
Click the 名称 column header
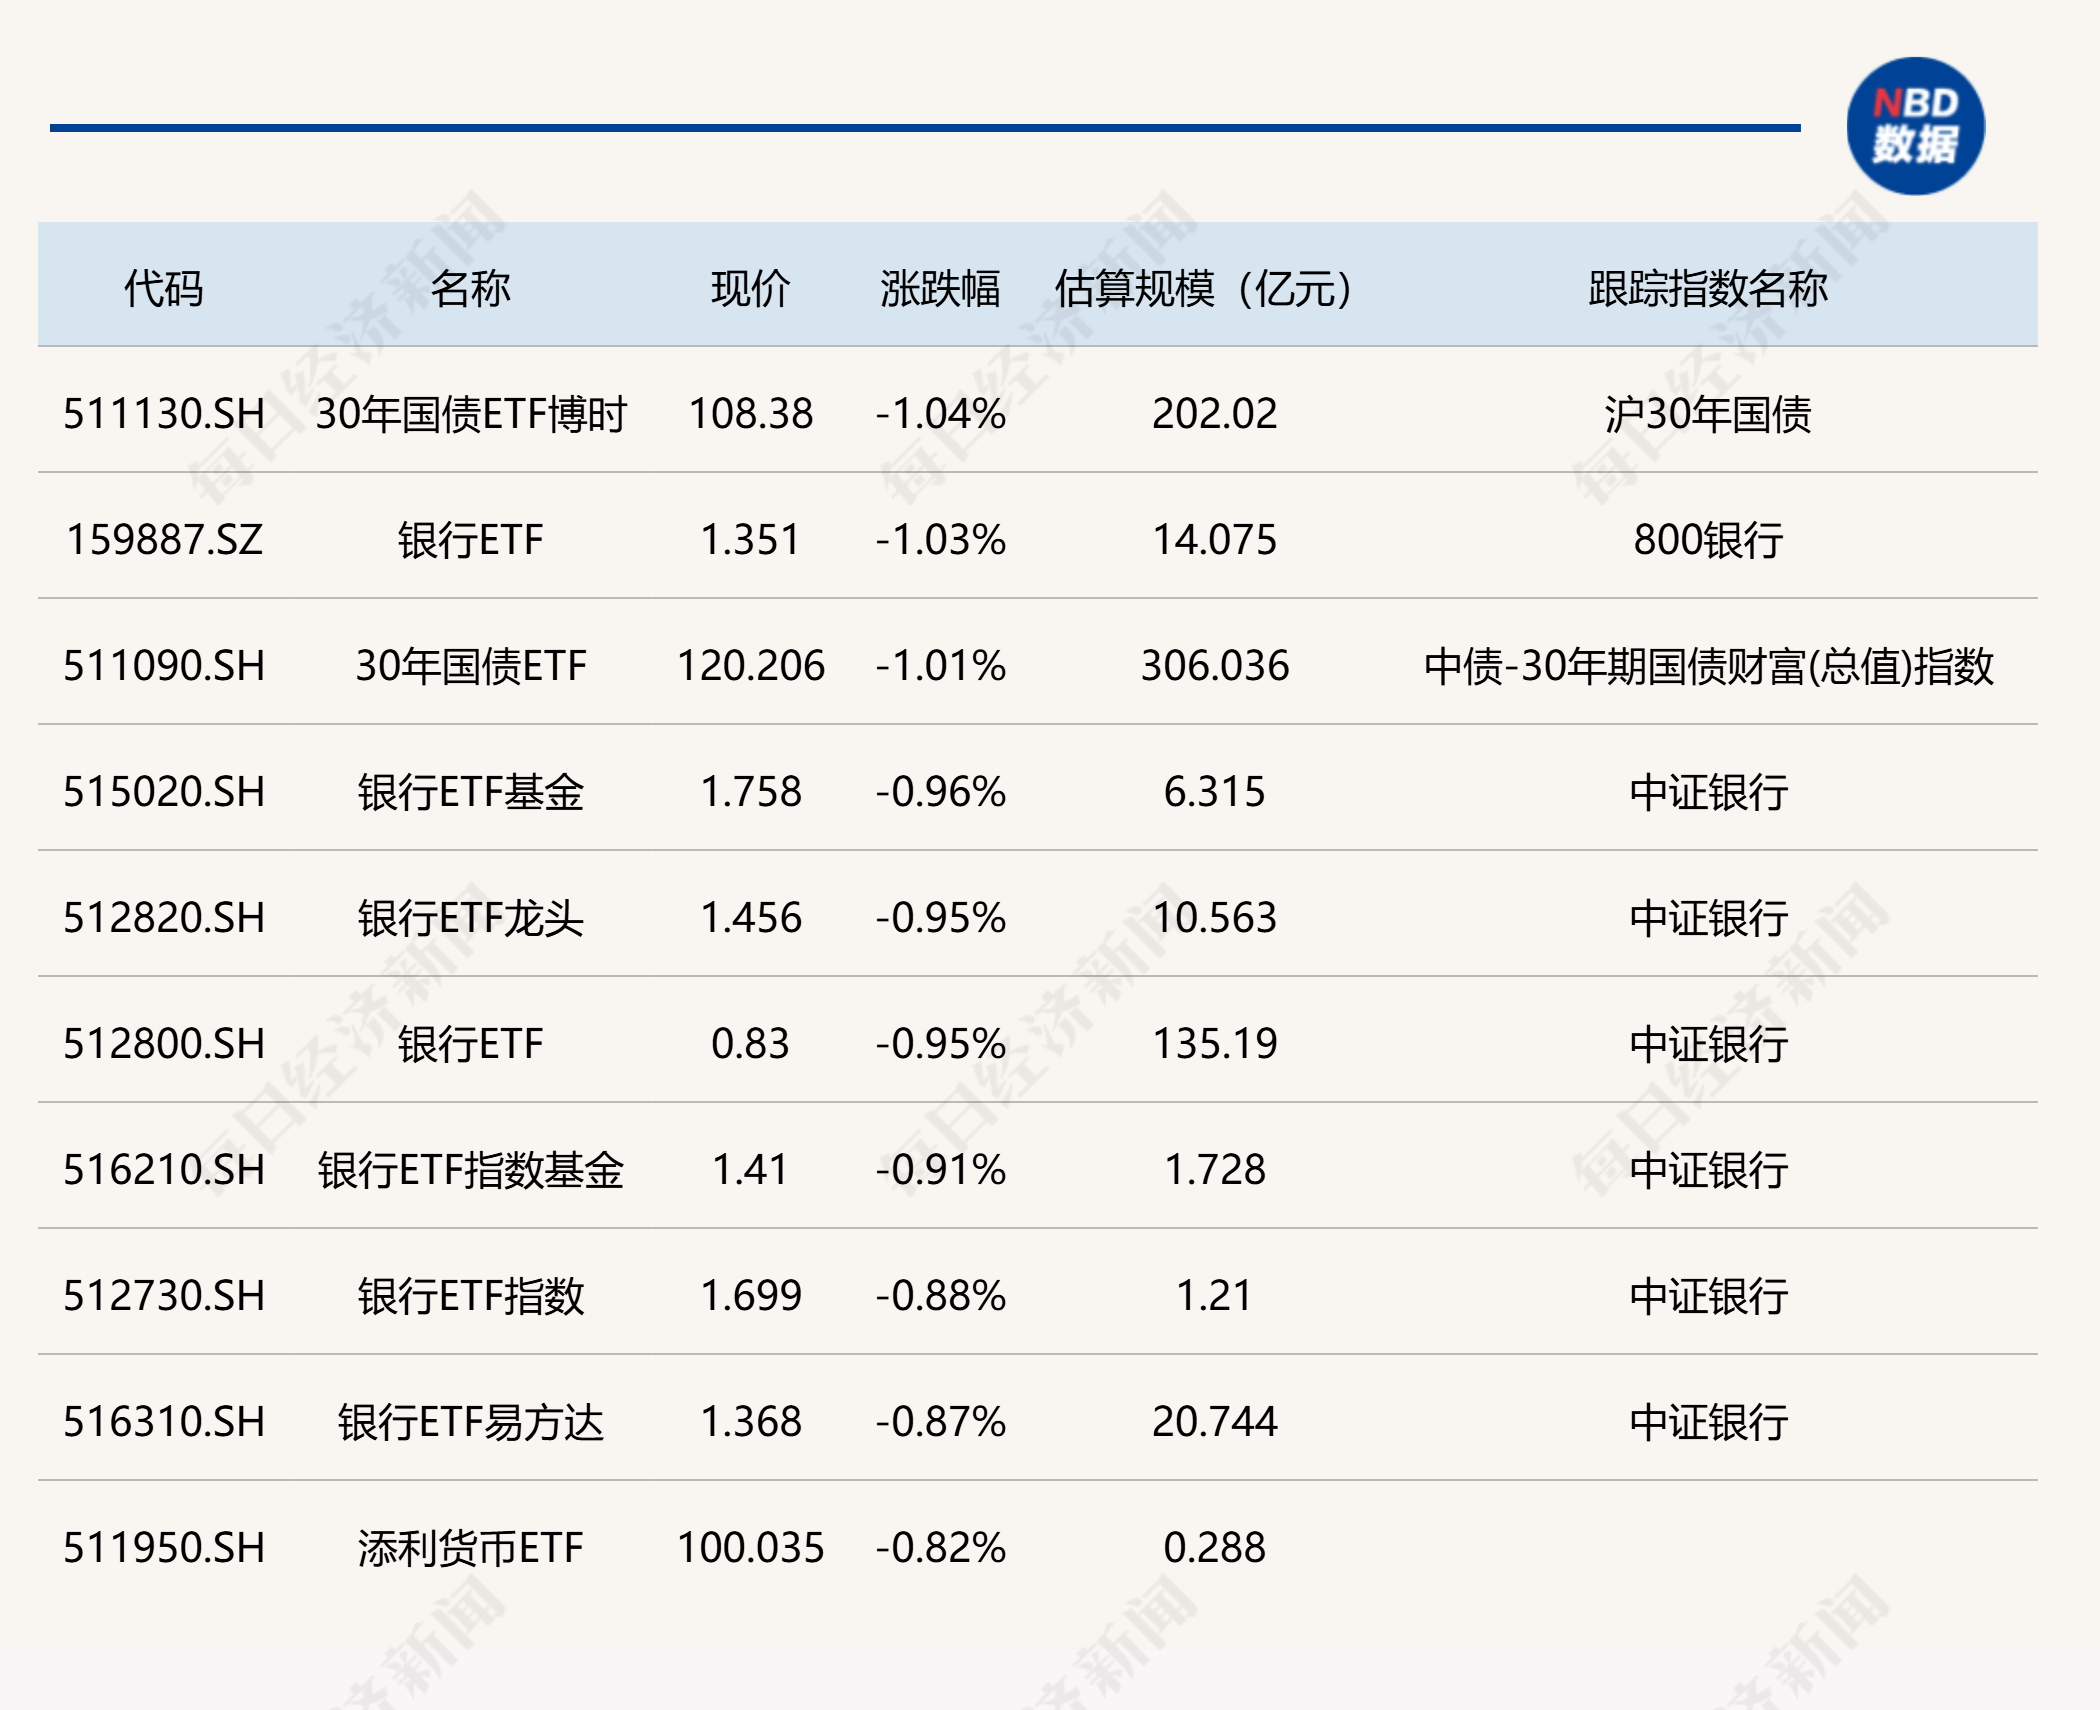tap(470, 288)
